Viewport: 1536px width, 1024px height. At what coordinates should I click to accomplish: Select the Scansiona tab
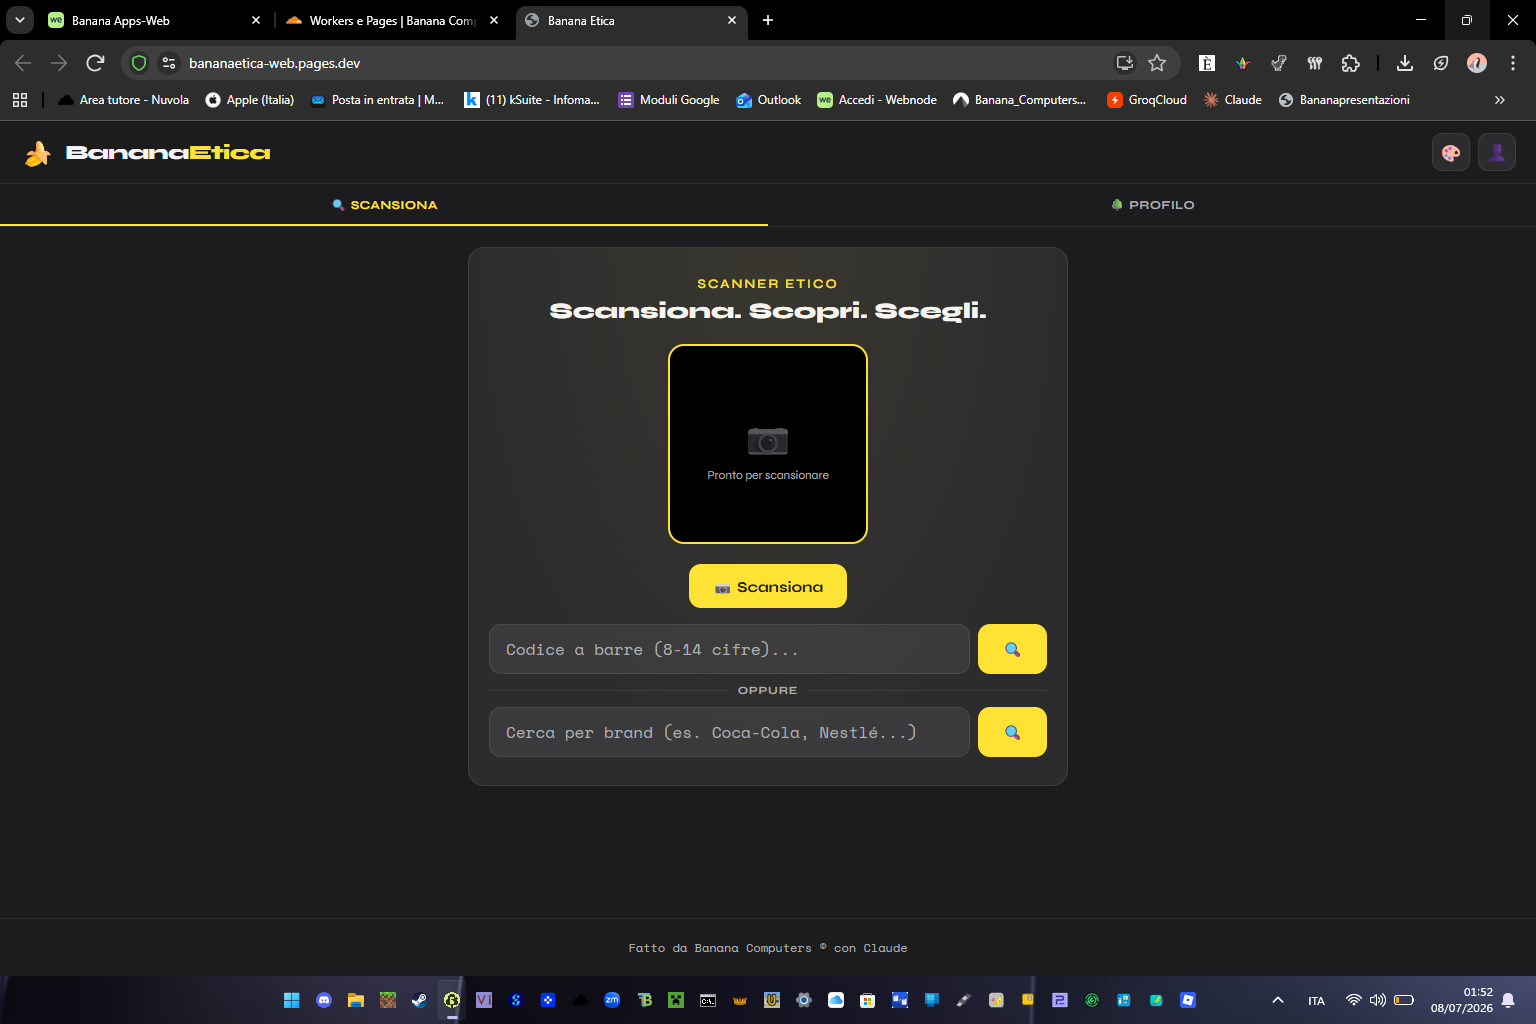384,205
